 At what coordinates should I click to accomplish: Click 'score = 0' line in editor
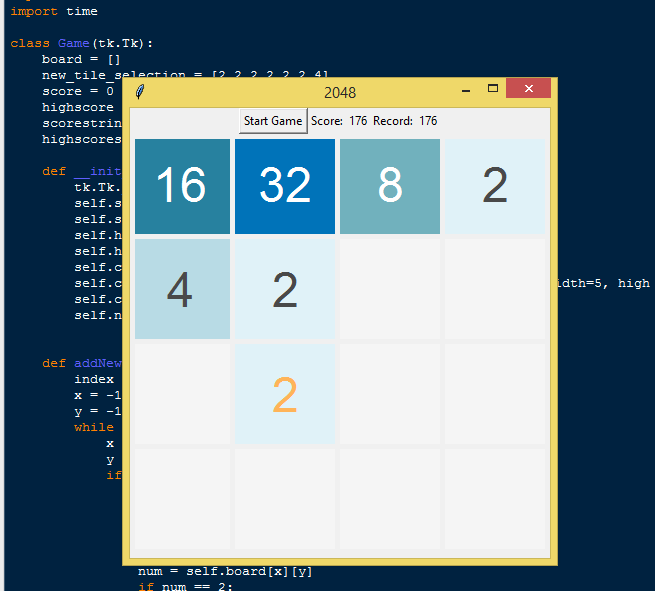[78, 91]
